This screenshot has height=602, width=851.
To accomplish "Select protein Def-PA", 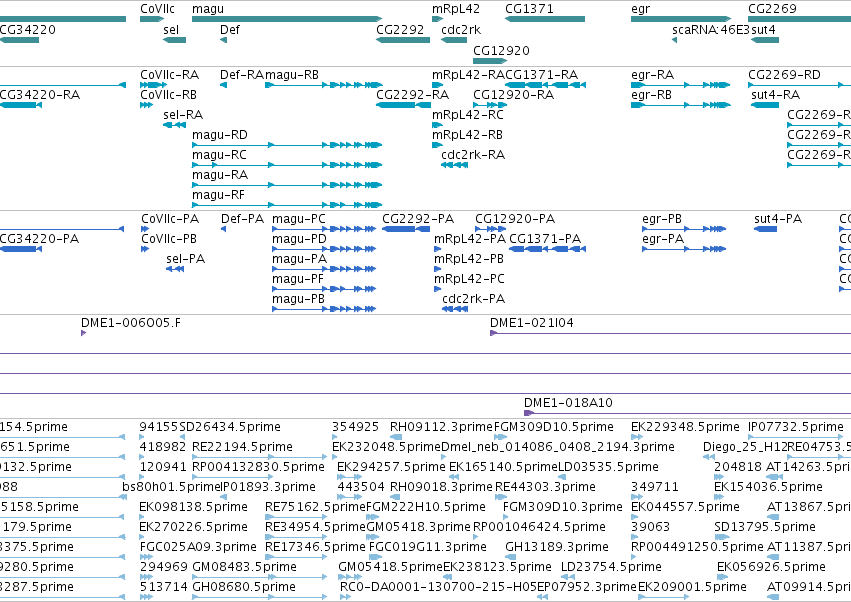I will click(224, 229).
